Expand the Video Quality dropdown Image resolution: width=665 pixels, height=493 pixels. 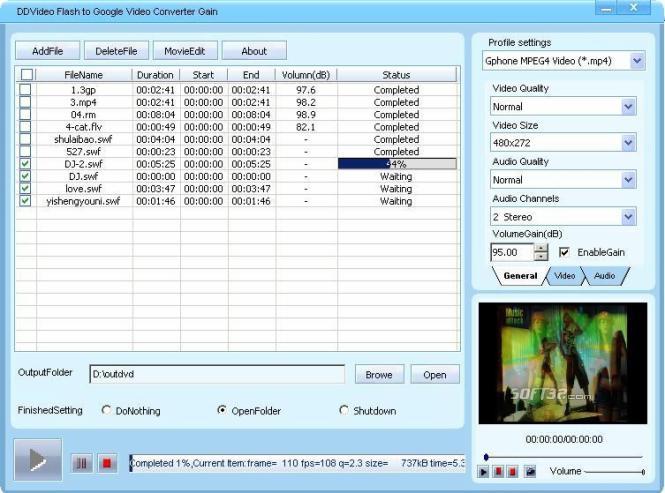coord(629,106)
